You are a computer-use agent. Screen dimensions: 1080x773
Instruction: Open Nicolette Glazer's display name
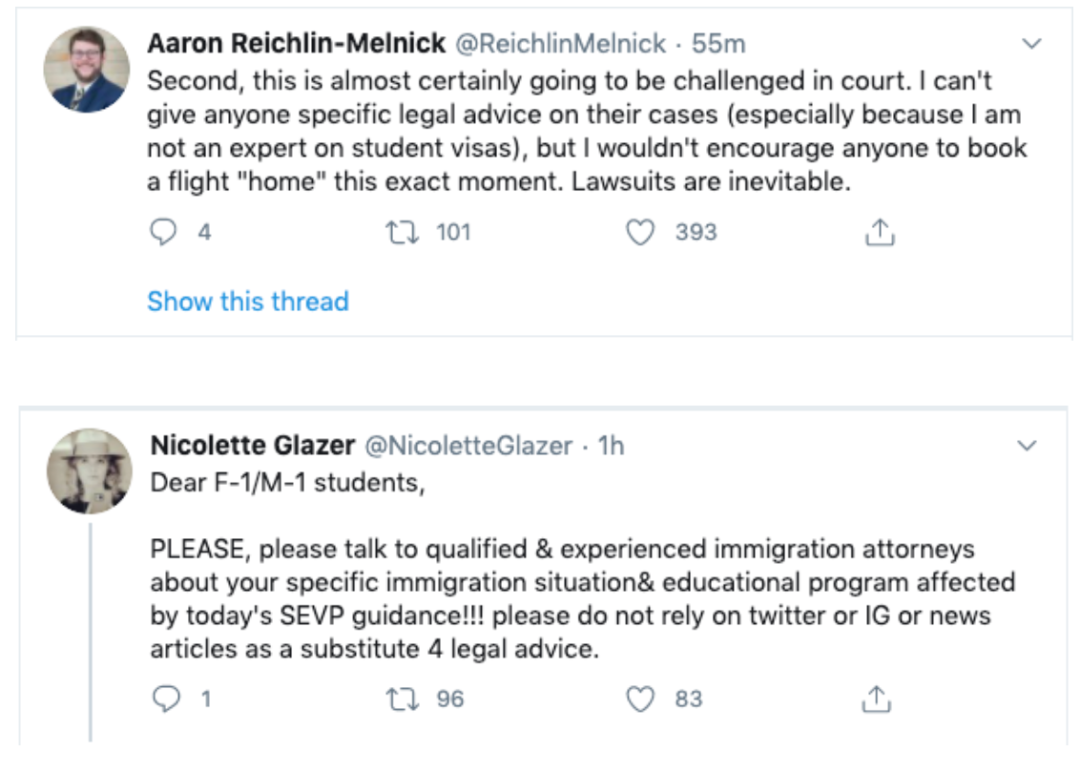[253, 446]
